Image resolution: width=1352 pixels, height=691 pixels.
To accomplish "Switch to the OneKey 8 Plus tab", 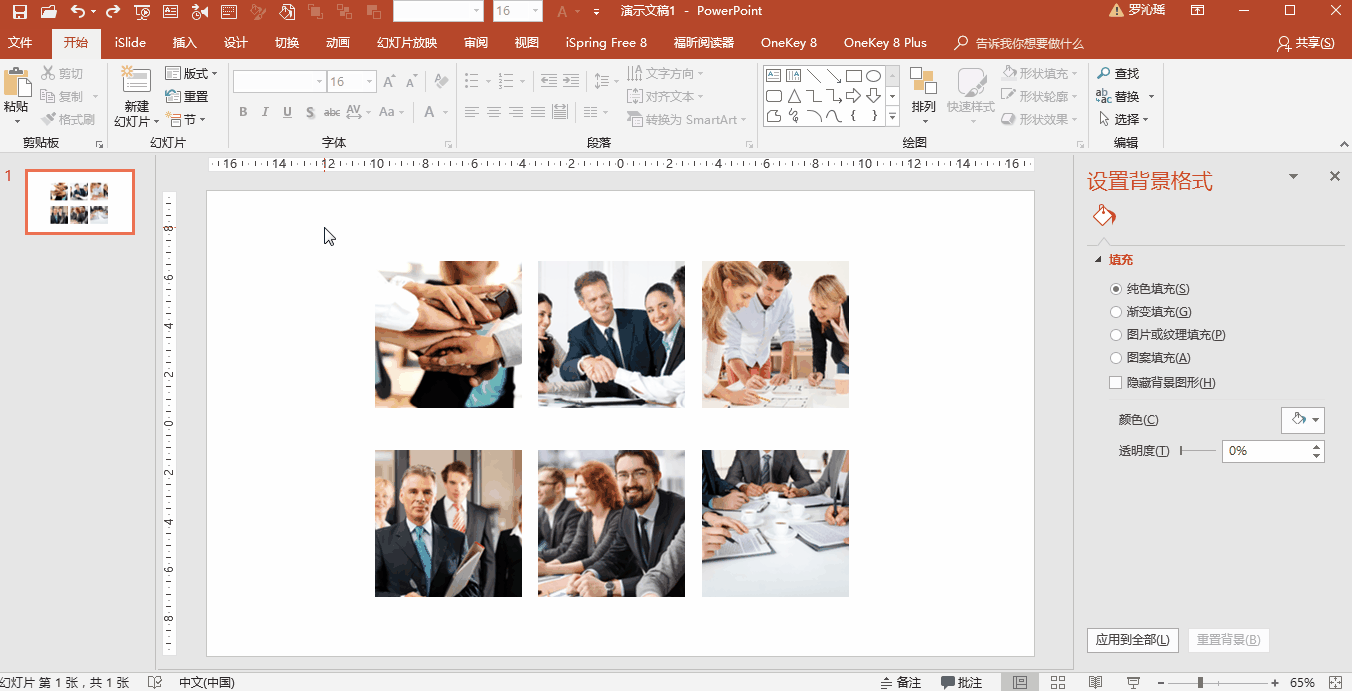I will pos(885,43).
